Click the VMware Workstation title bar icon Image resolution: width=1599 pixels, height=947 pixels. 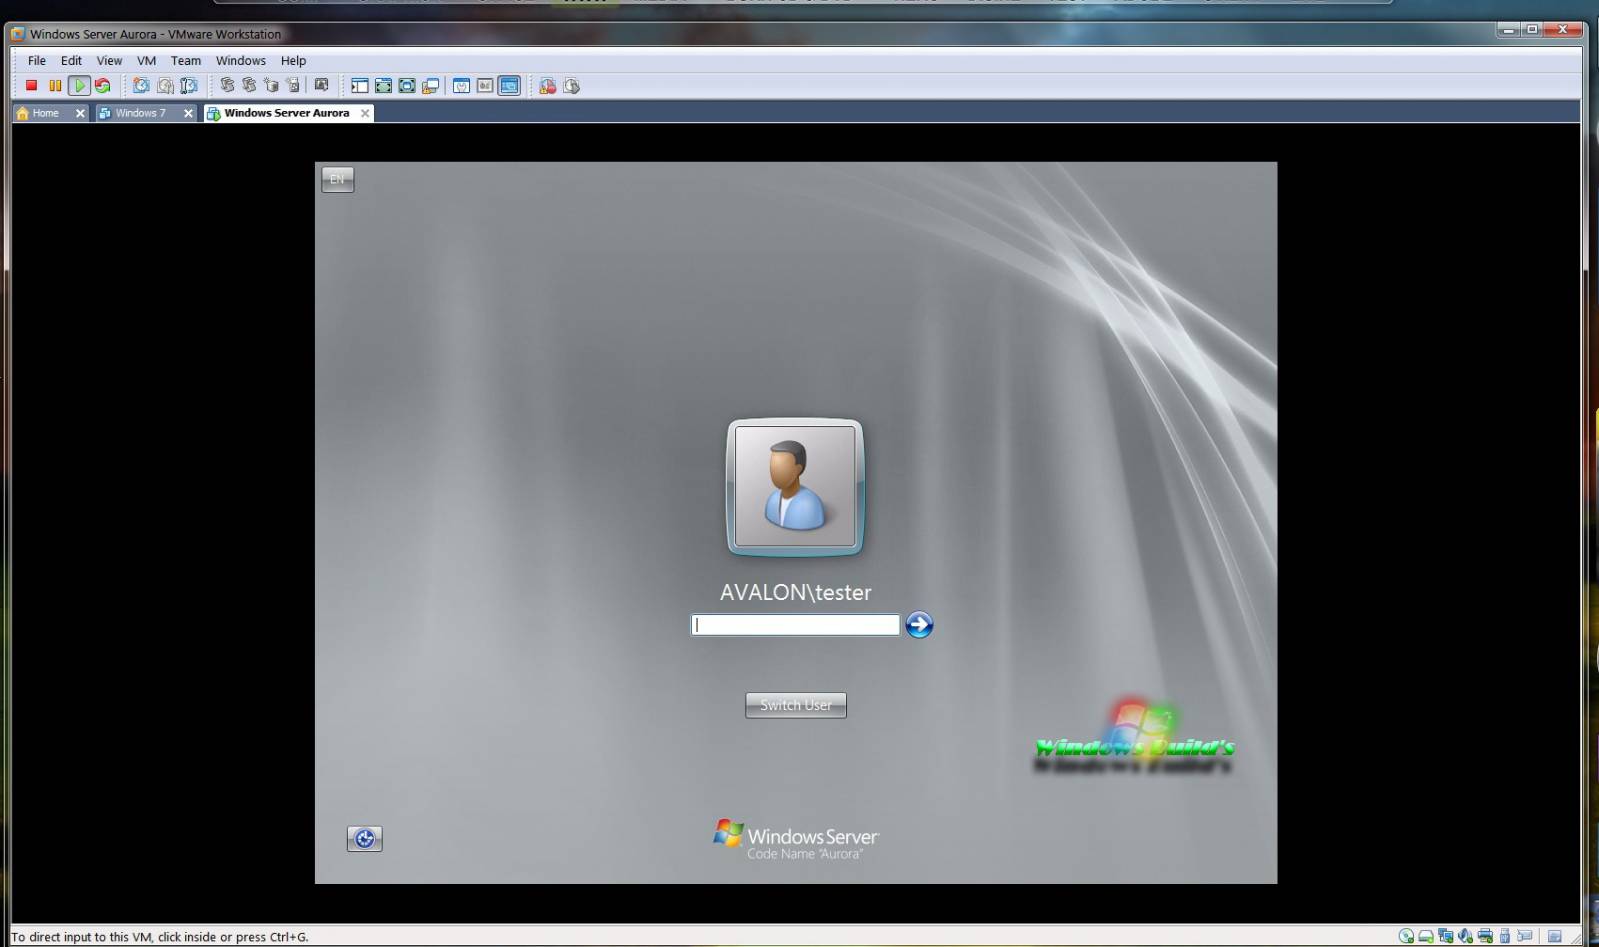18,34
